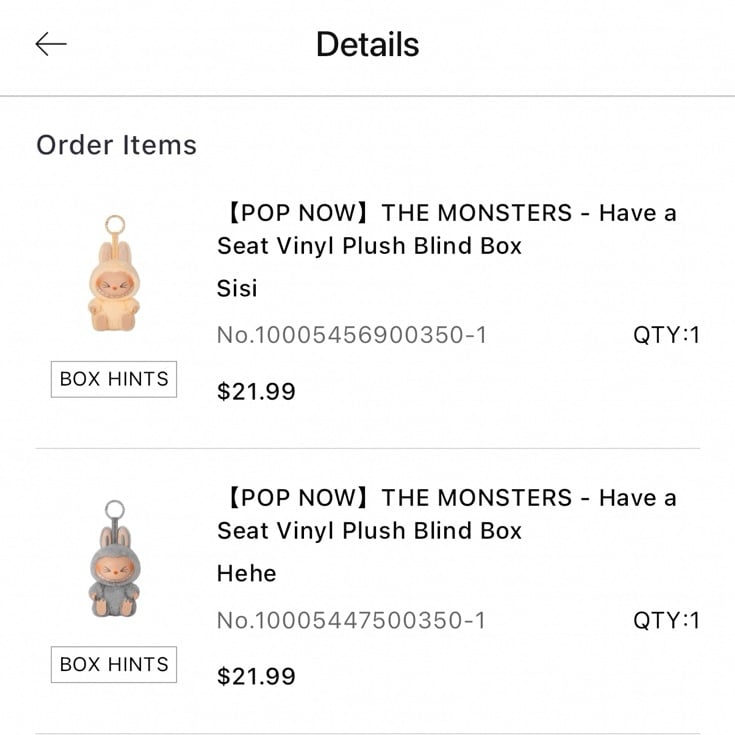735x735 pixels.
Task: Tap order number No.10005447500350-1
Action: 352,620
